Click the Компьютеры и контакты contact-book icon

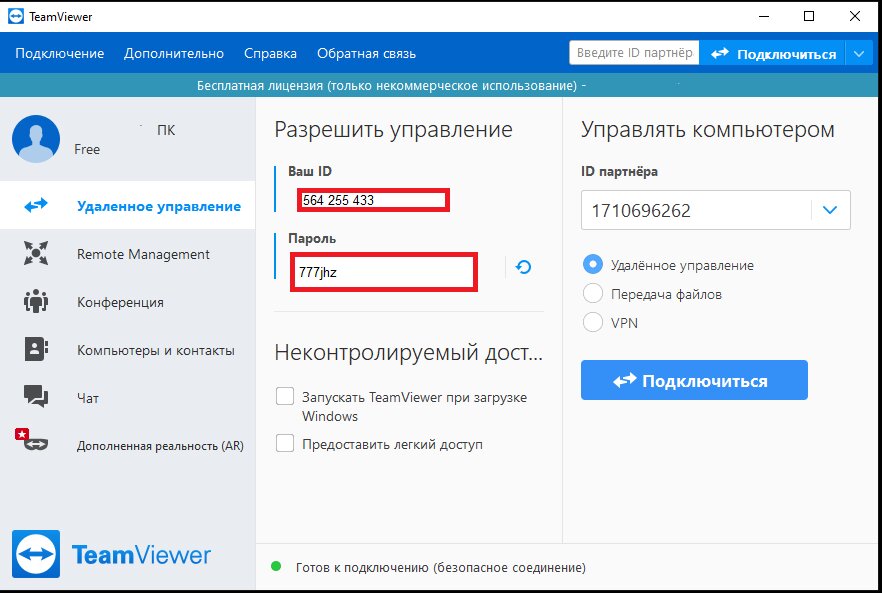click(36, 349)
